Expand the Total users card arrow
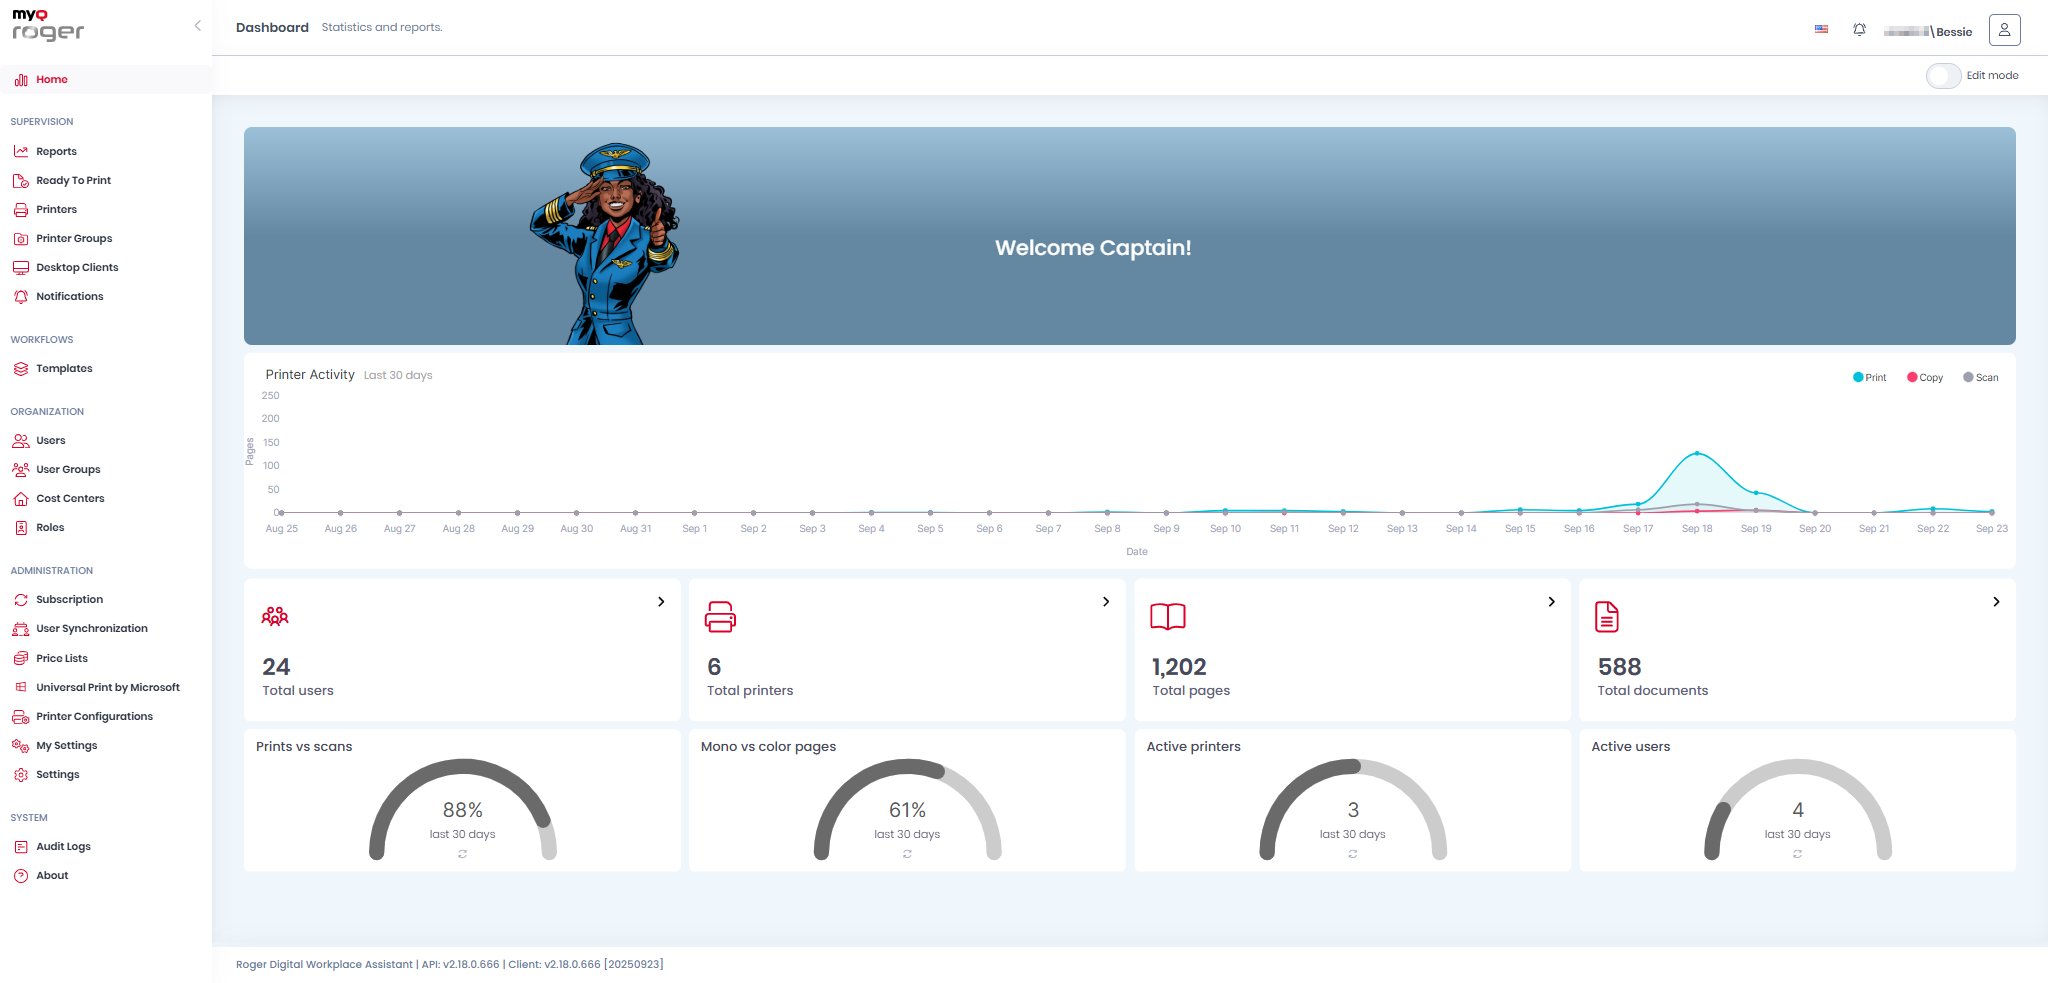Image resolution: width=2048 pixels, height=983 pixels. pyautogui.click(x=661, y=602)
